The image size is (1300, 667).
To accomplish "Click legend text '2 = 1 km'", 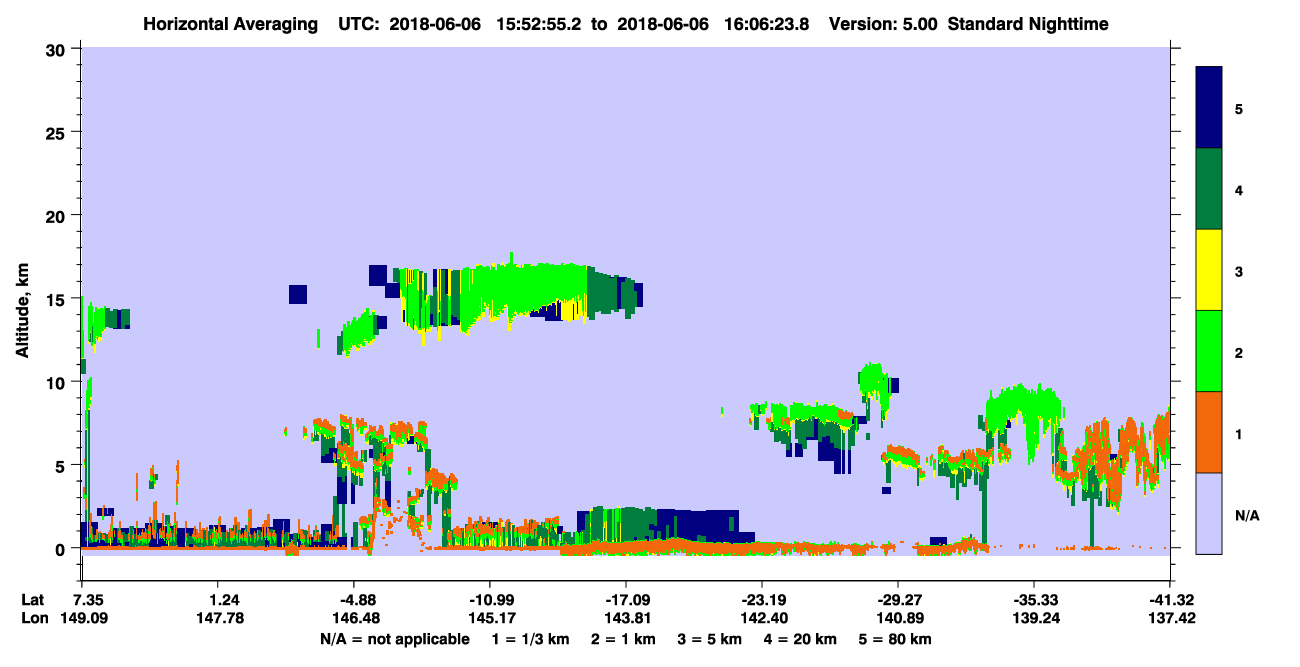I will click(623, 639).
